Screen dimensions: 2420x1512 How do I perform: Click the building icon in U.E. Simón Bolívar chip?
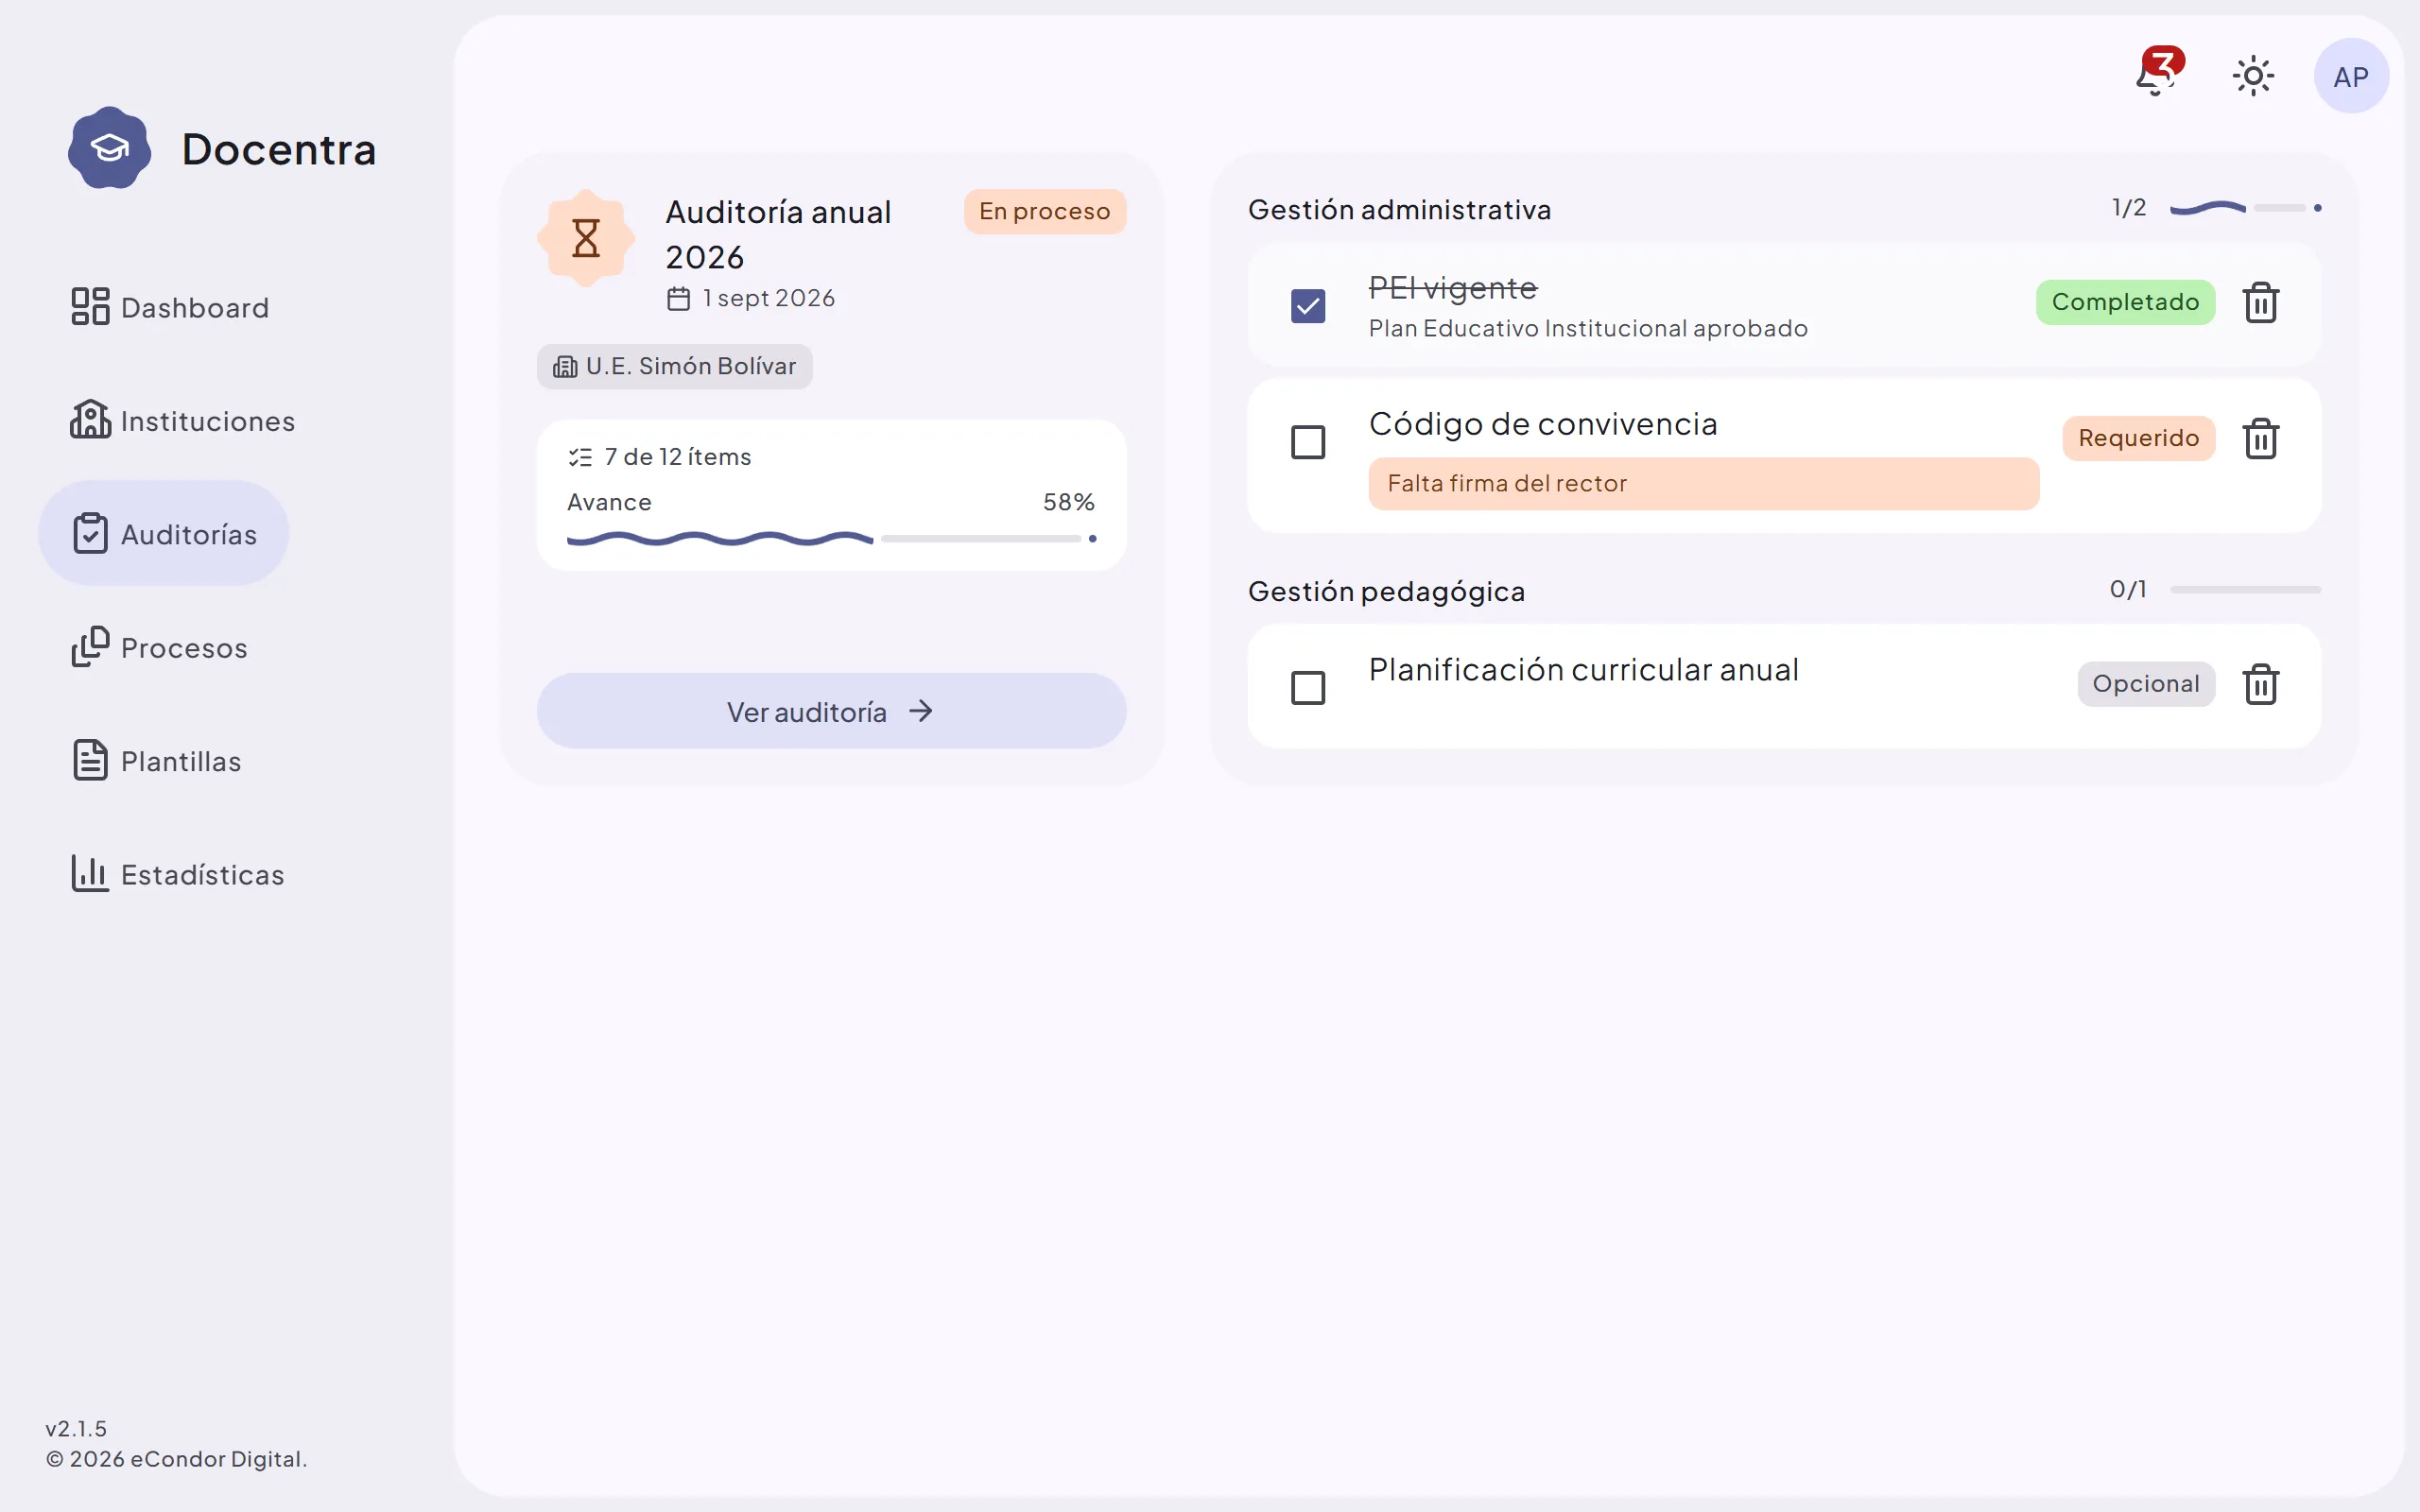pos(565,367)
